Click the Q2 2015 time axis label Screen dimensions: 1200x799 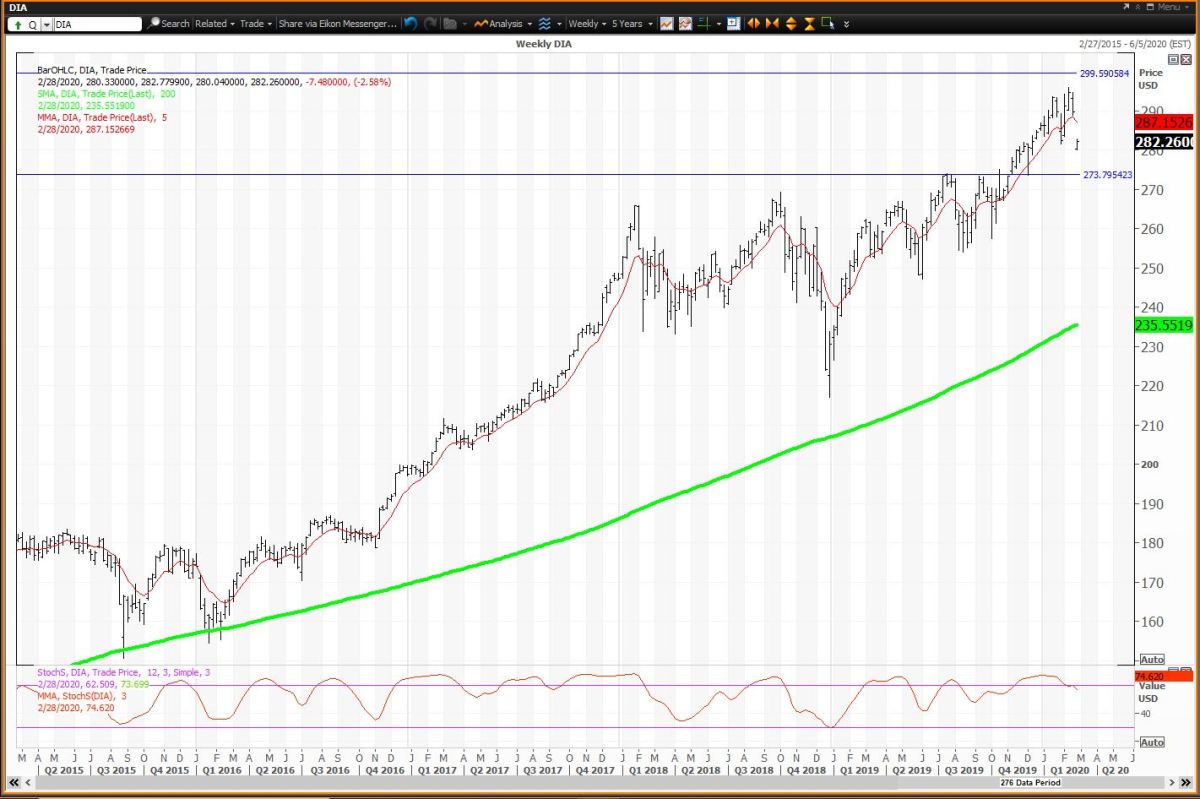coord(64,770)
